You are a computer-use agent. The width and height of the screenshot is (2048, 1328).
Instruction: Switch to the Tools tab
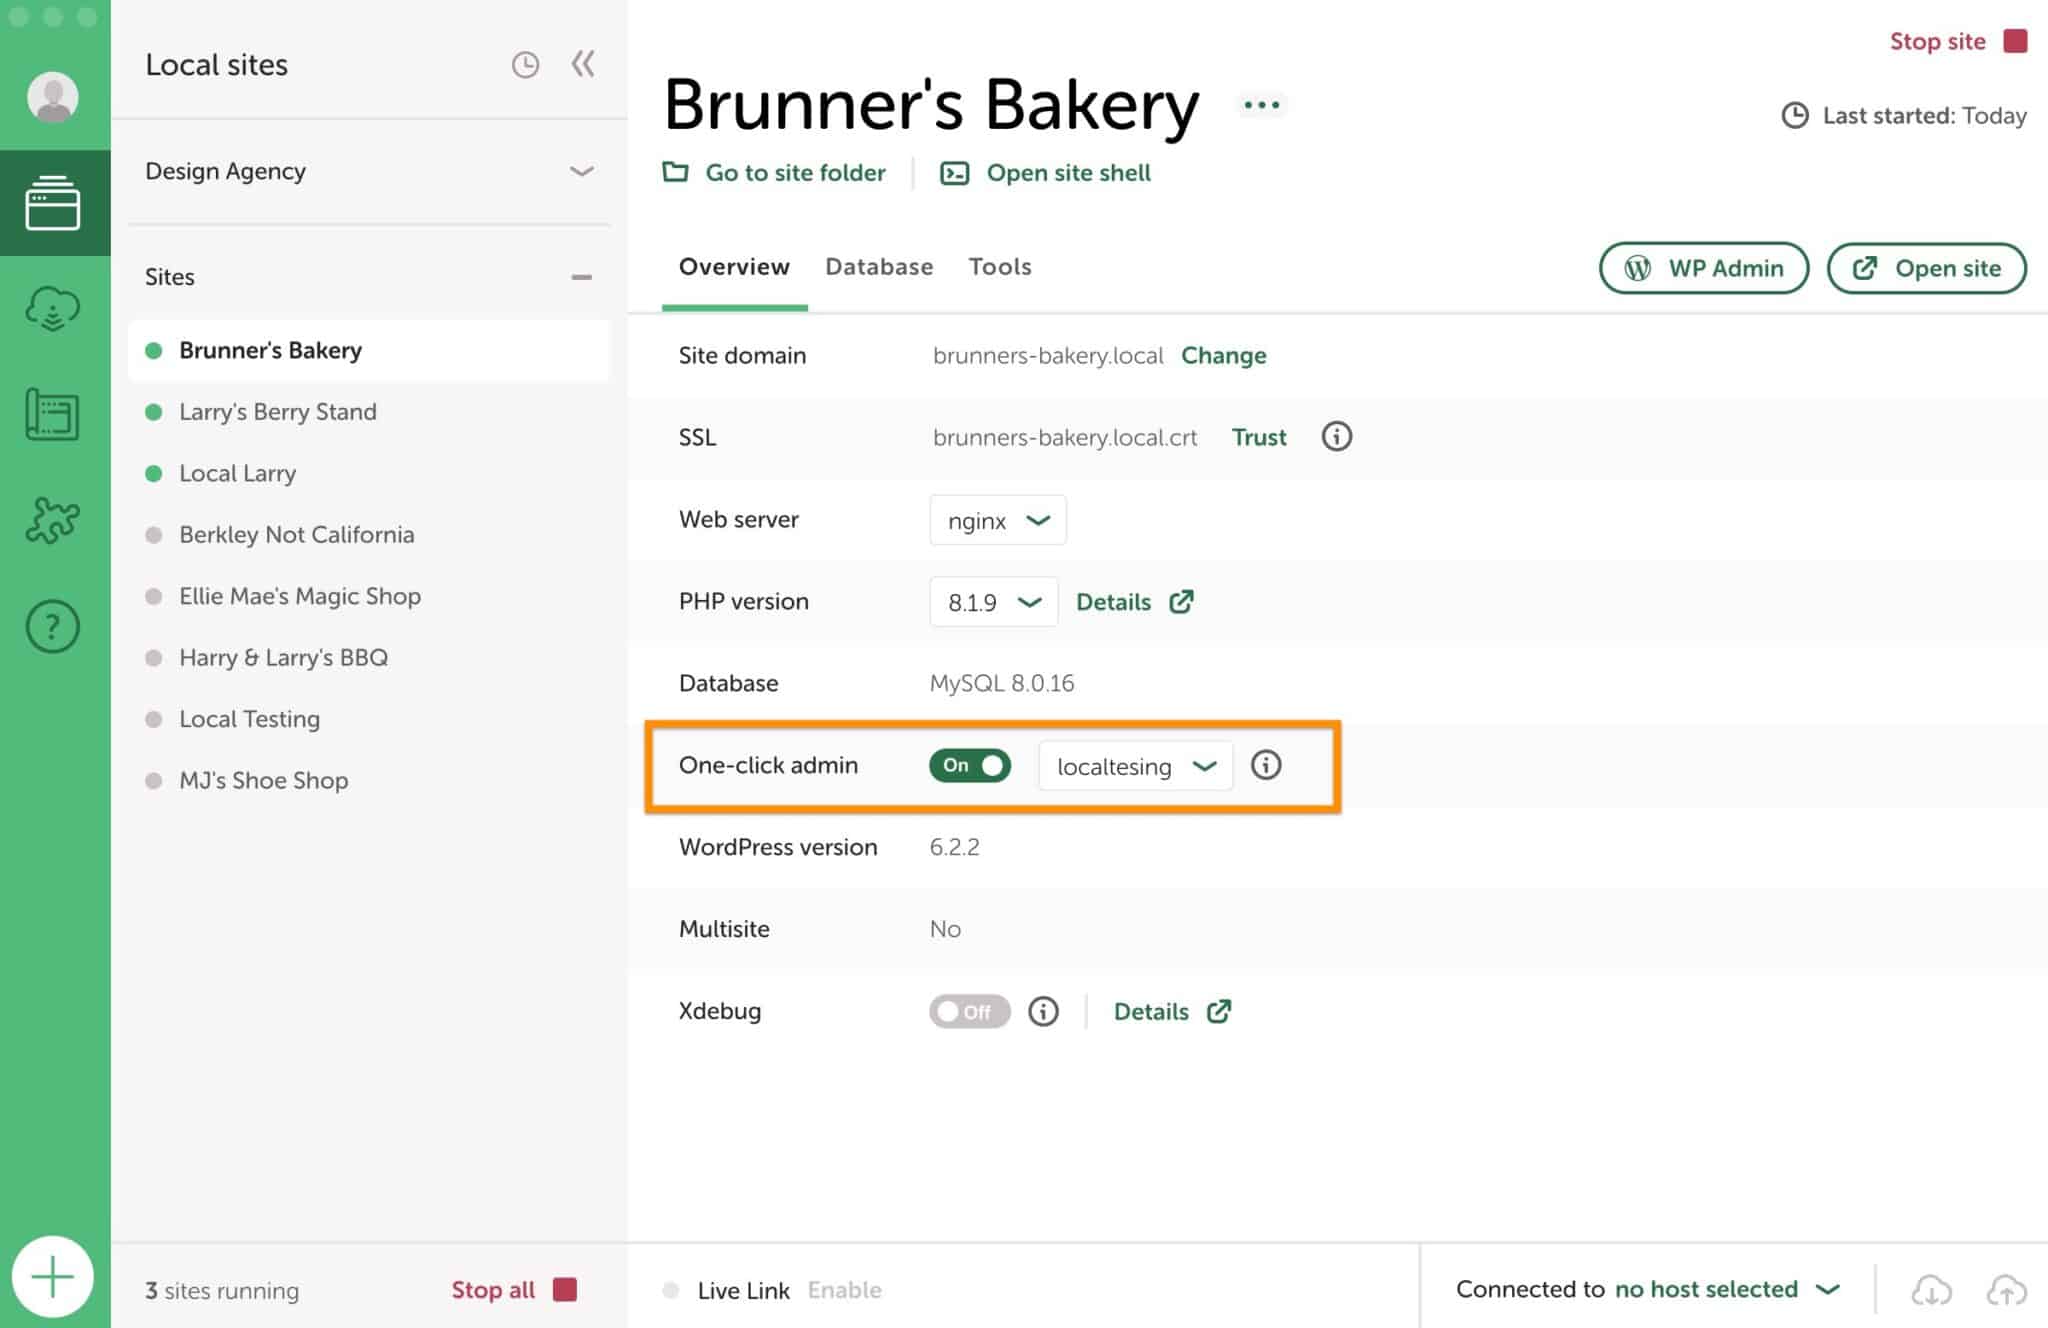coord(999,266)
